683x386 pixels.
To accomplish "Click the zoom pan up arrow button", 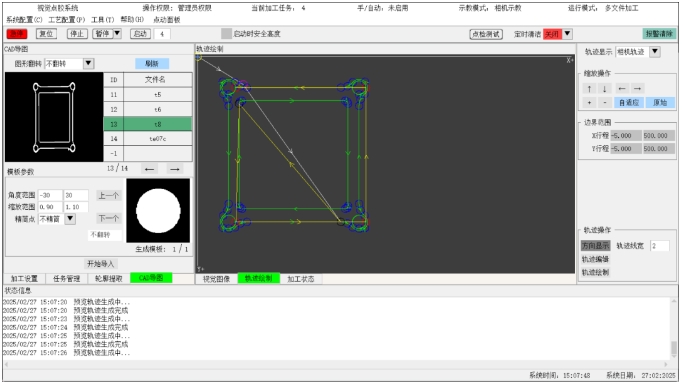I will (x=589, y=89).
